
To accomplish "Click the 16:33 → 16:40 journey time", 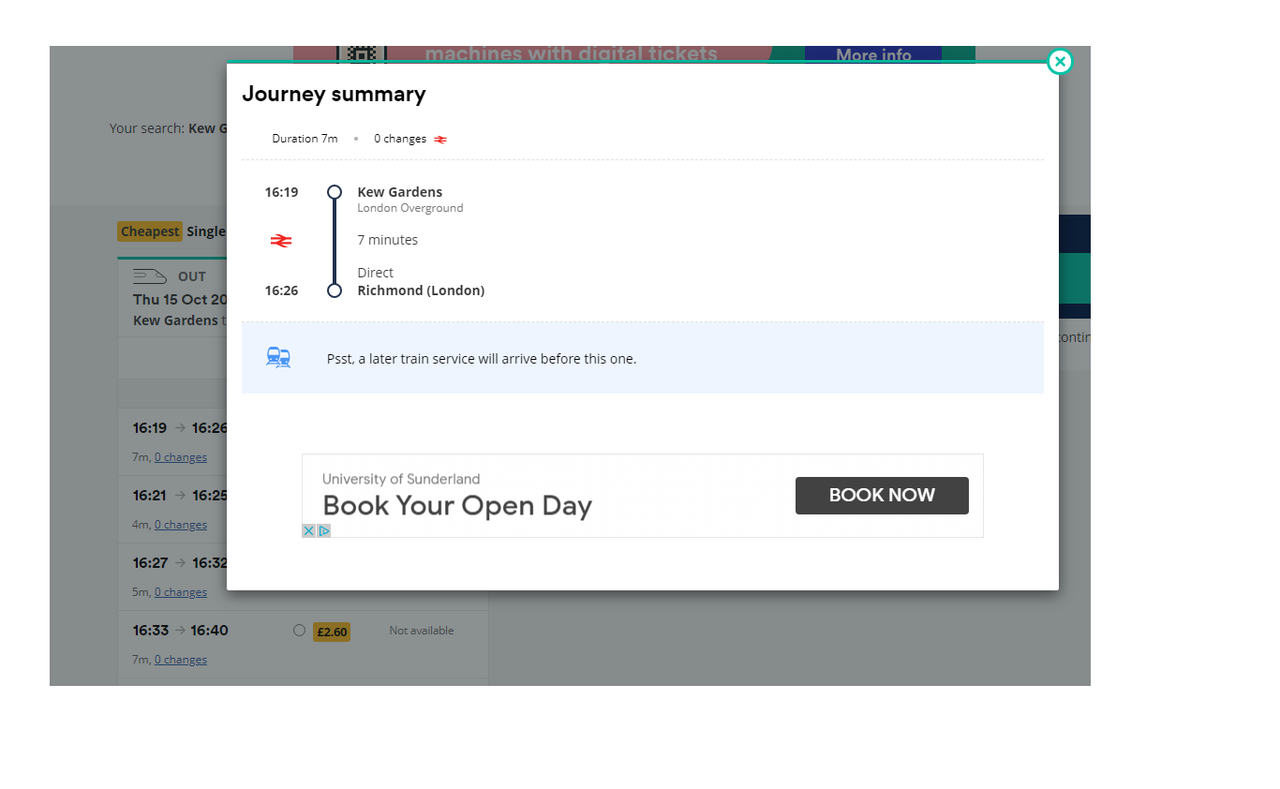I will (x=180, y=630).
